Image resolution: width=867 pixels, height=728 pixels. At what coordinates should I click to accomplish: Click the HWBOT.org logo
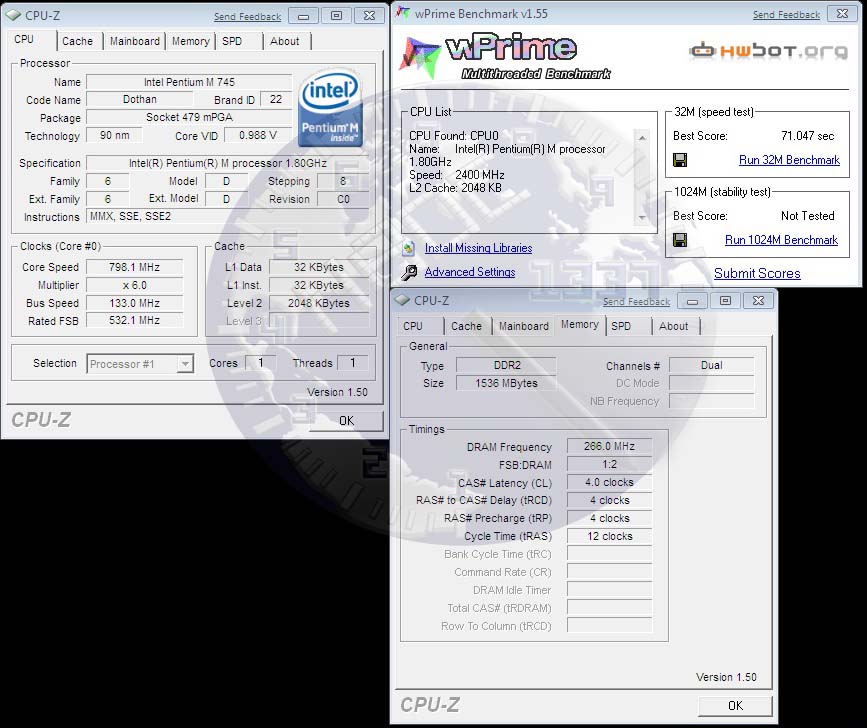[769, 51]
